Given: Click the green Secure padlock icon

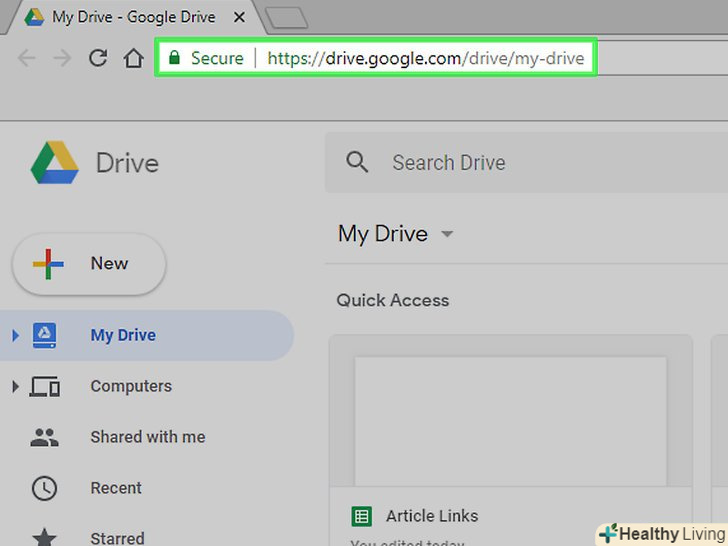Looking at the screenshot, I should [x=175, y=58].
